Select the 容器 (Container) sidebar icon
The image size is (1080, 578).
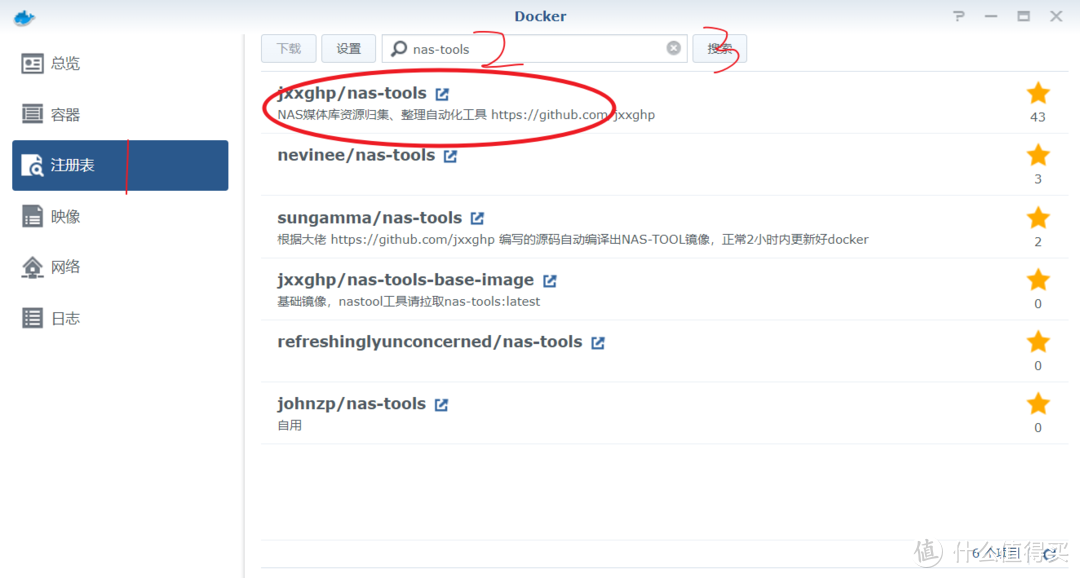pos(50,113)
